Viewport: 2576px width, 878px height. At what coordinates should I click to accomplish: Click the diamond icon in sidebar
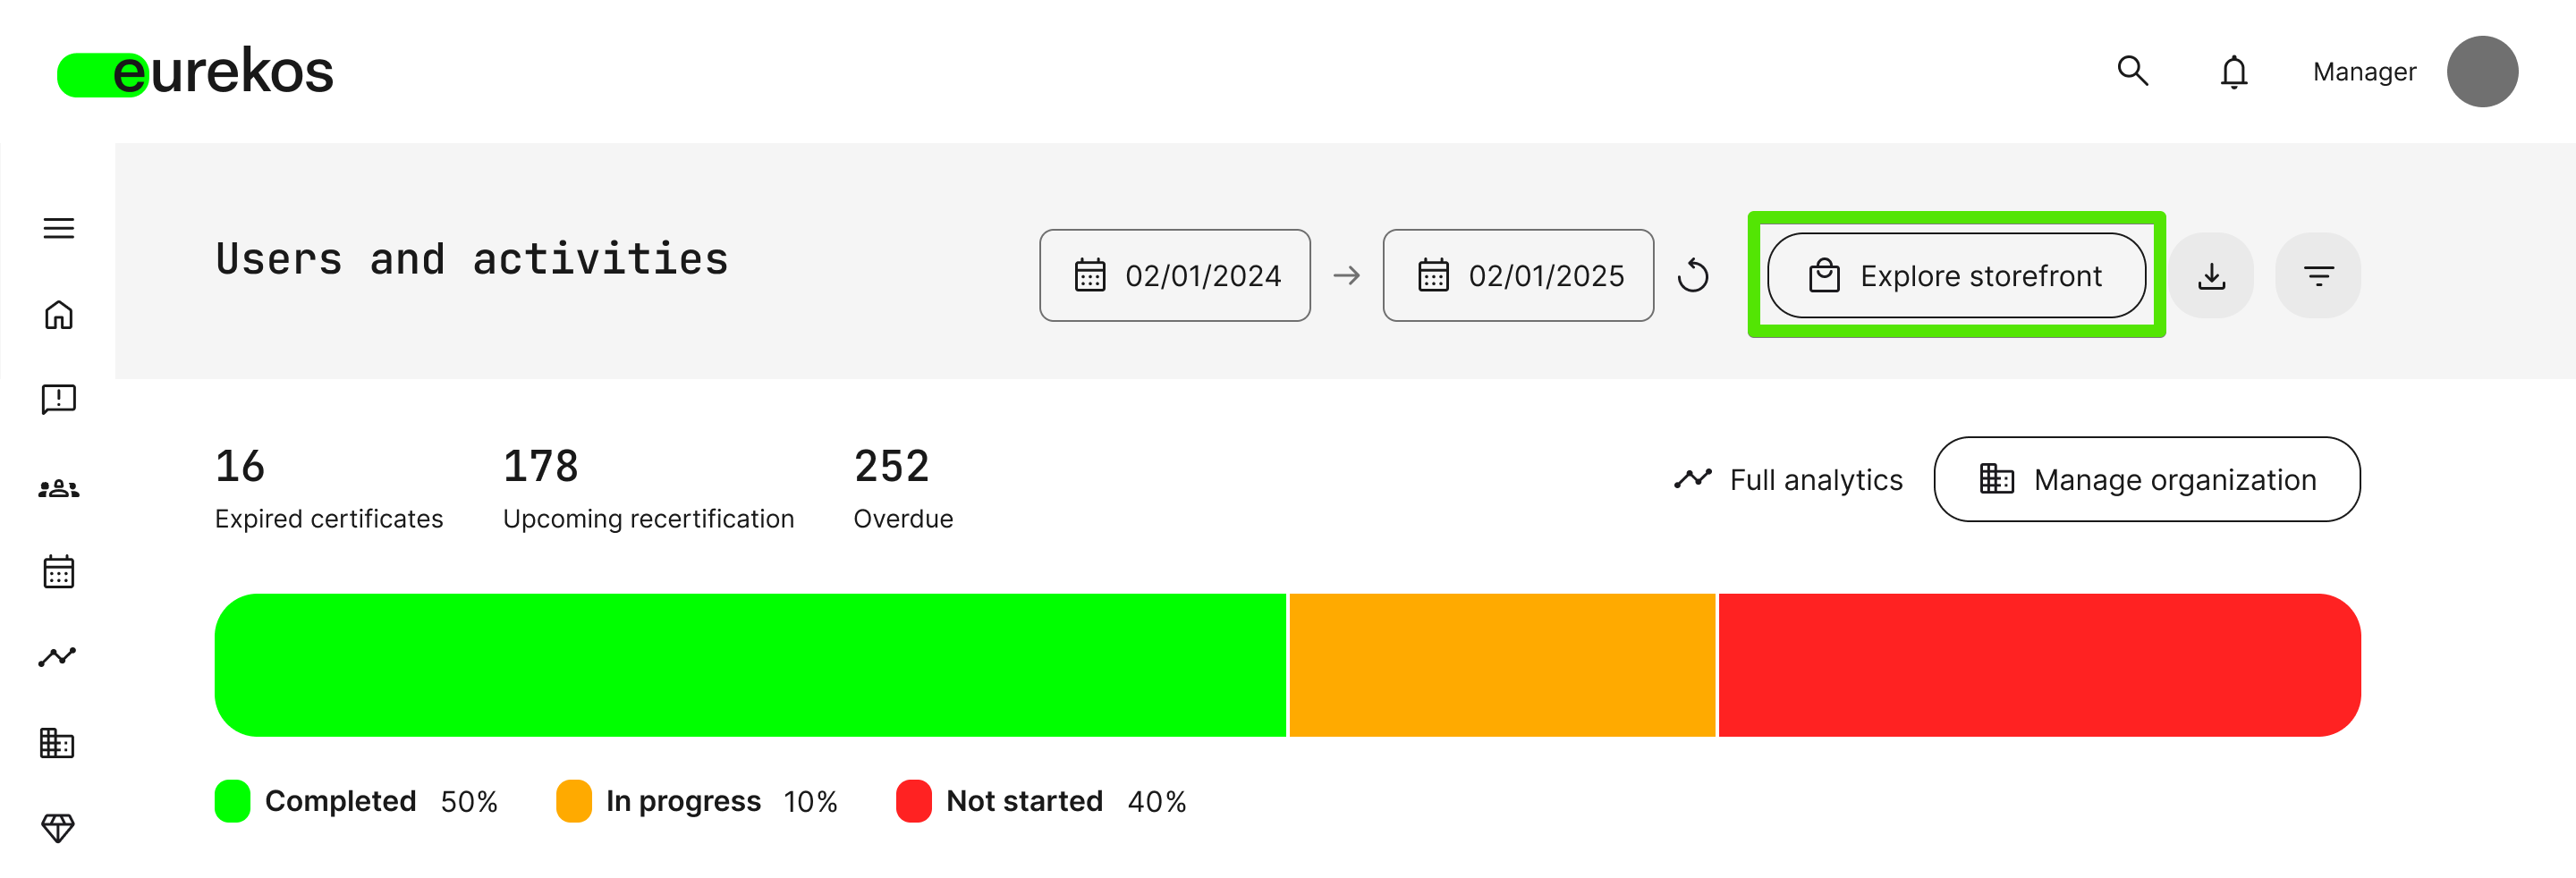click(57, 828)
